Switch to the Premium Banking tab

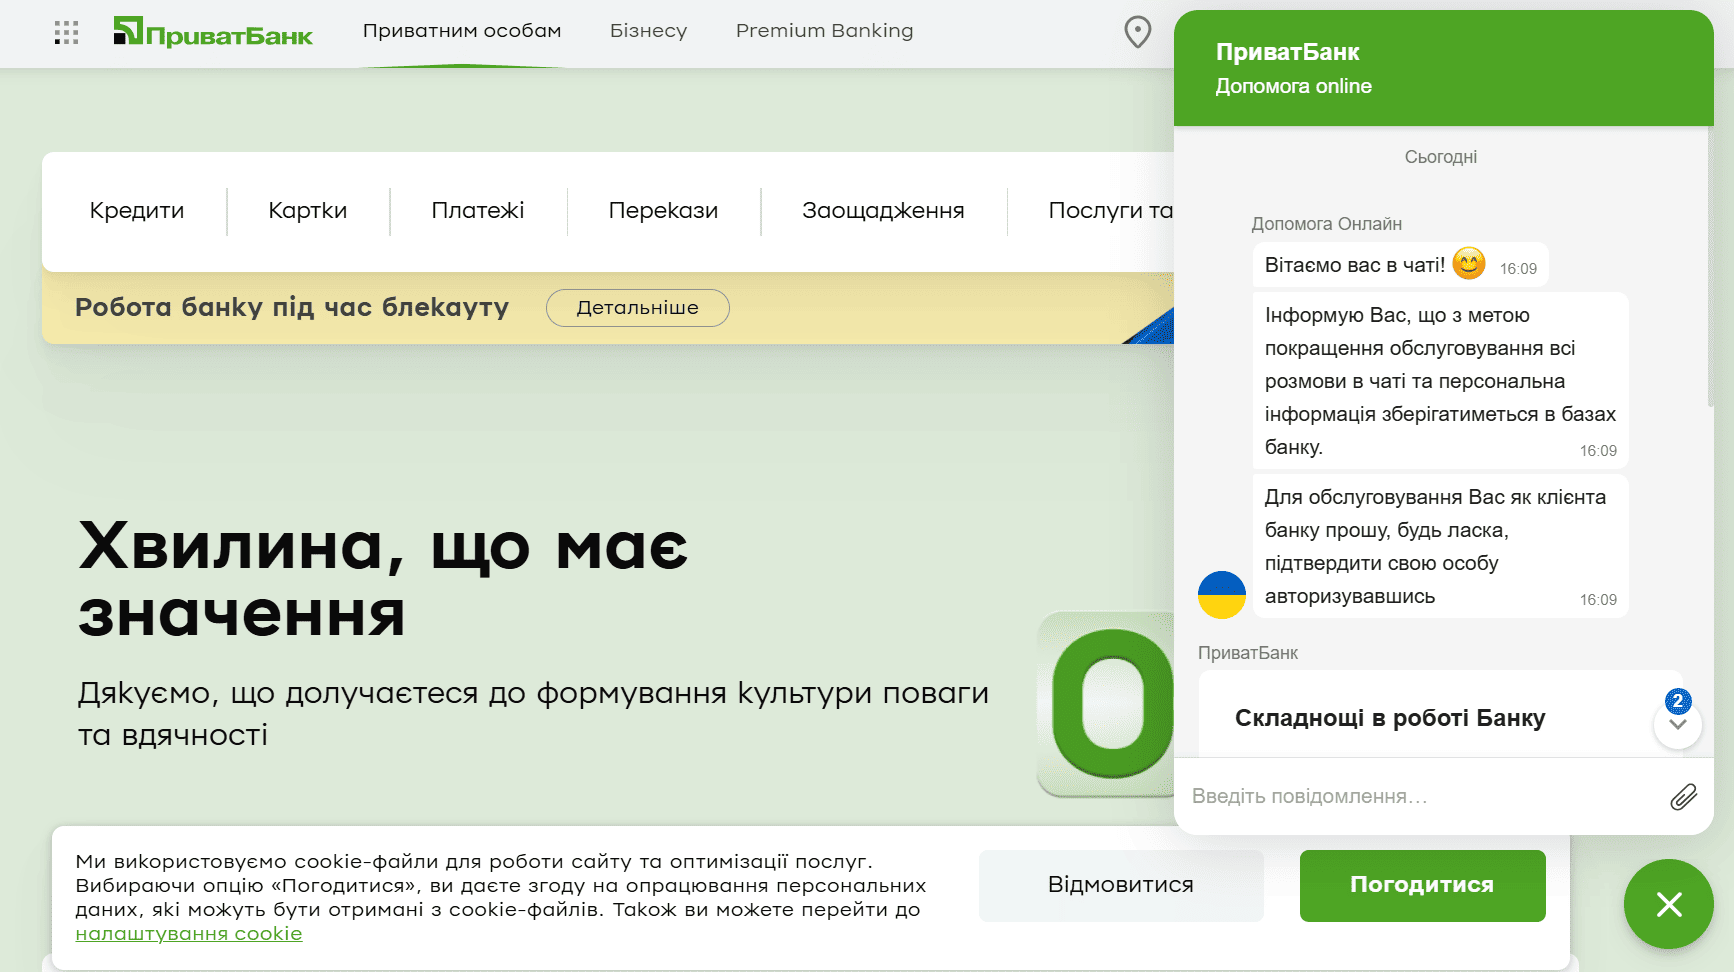tap(824, 31)
